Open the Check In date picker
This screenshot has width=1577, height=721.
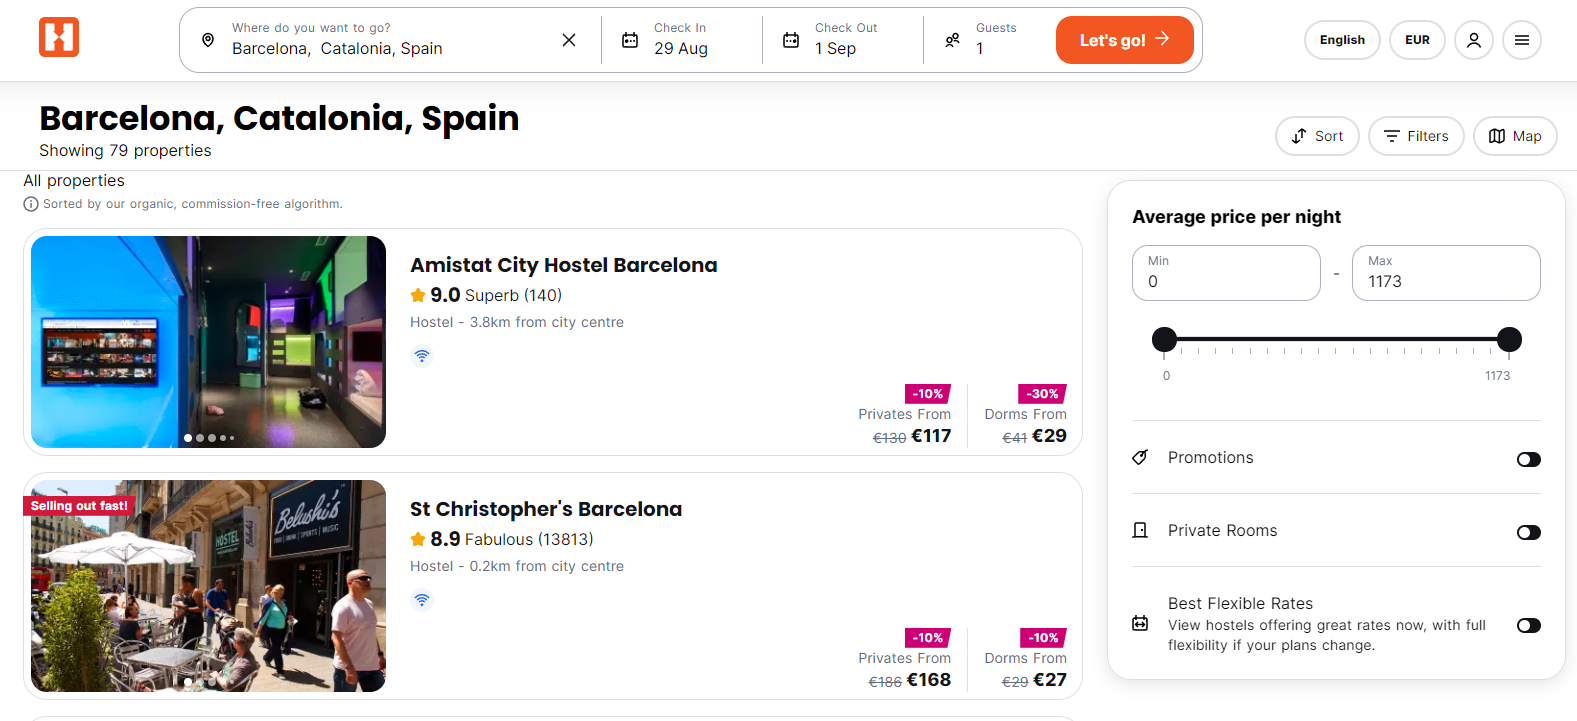[682, 40]
